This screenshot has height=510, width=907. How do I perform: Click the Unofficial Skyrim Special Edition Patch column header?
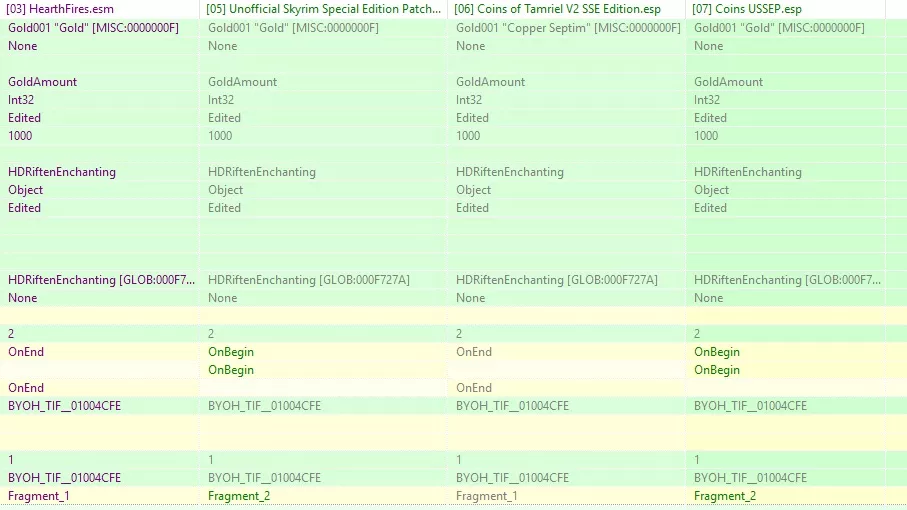tap(323, 9)
